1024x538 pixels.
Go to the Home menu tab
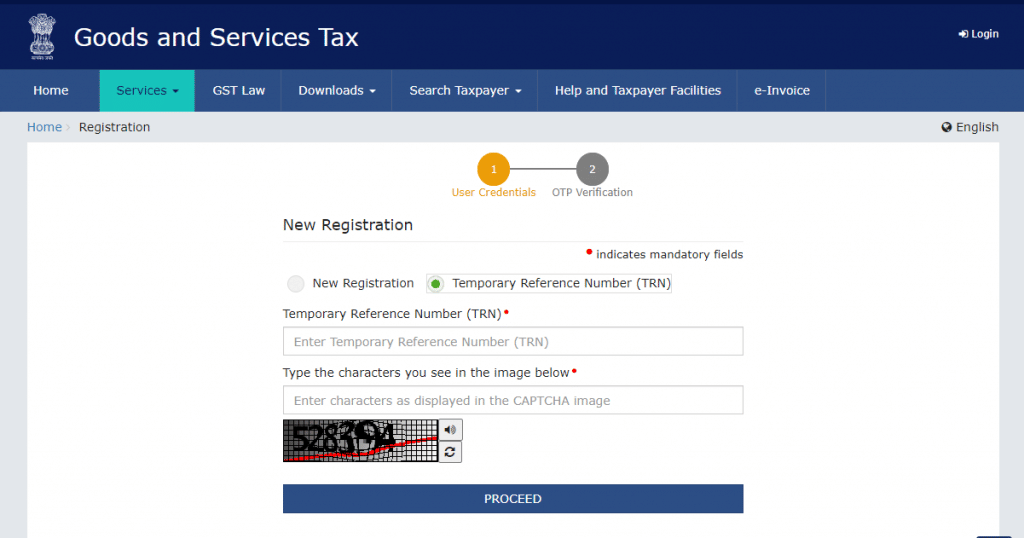point(50,91)
